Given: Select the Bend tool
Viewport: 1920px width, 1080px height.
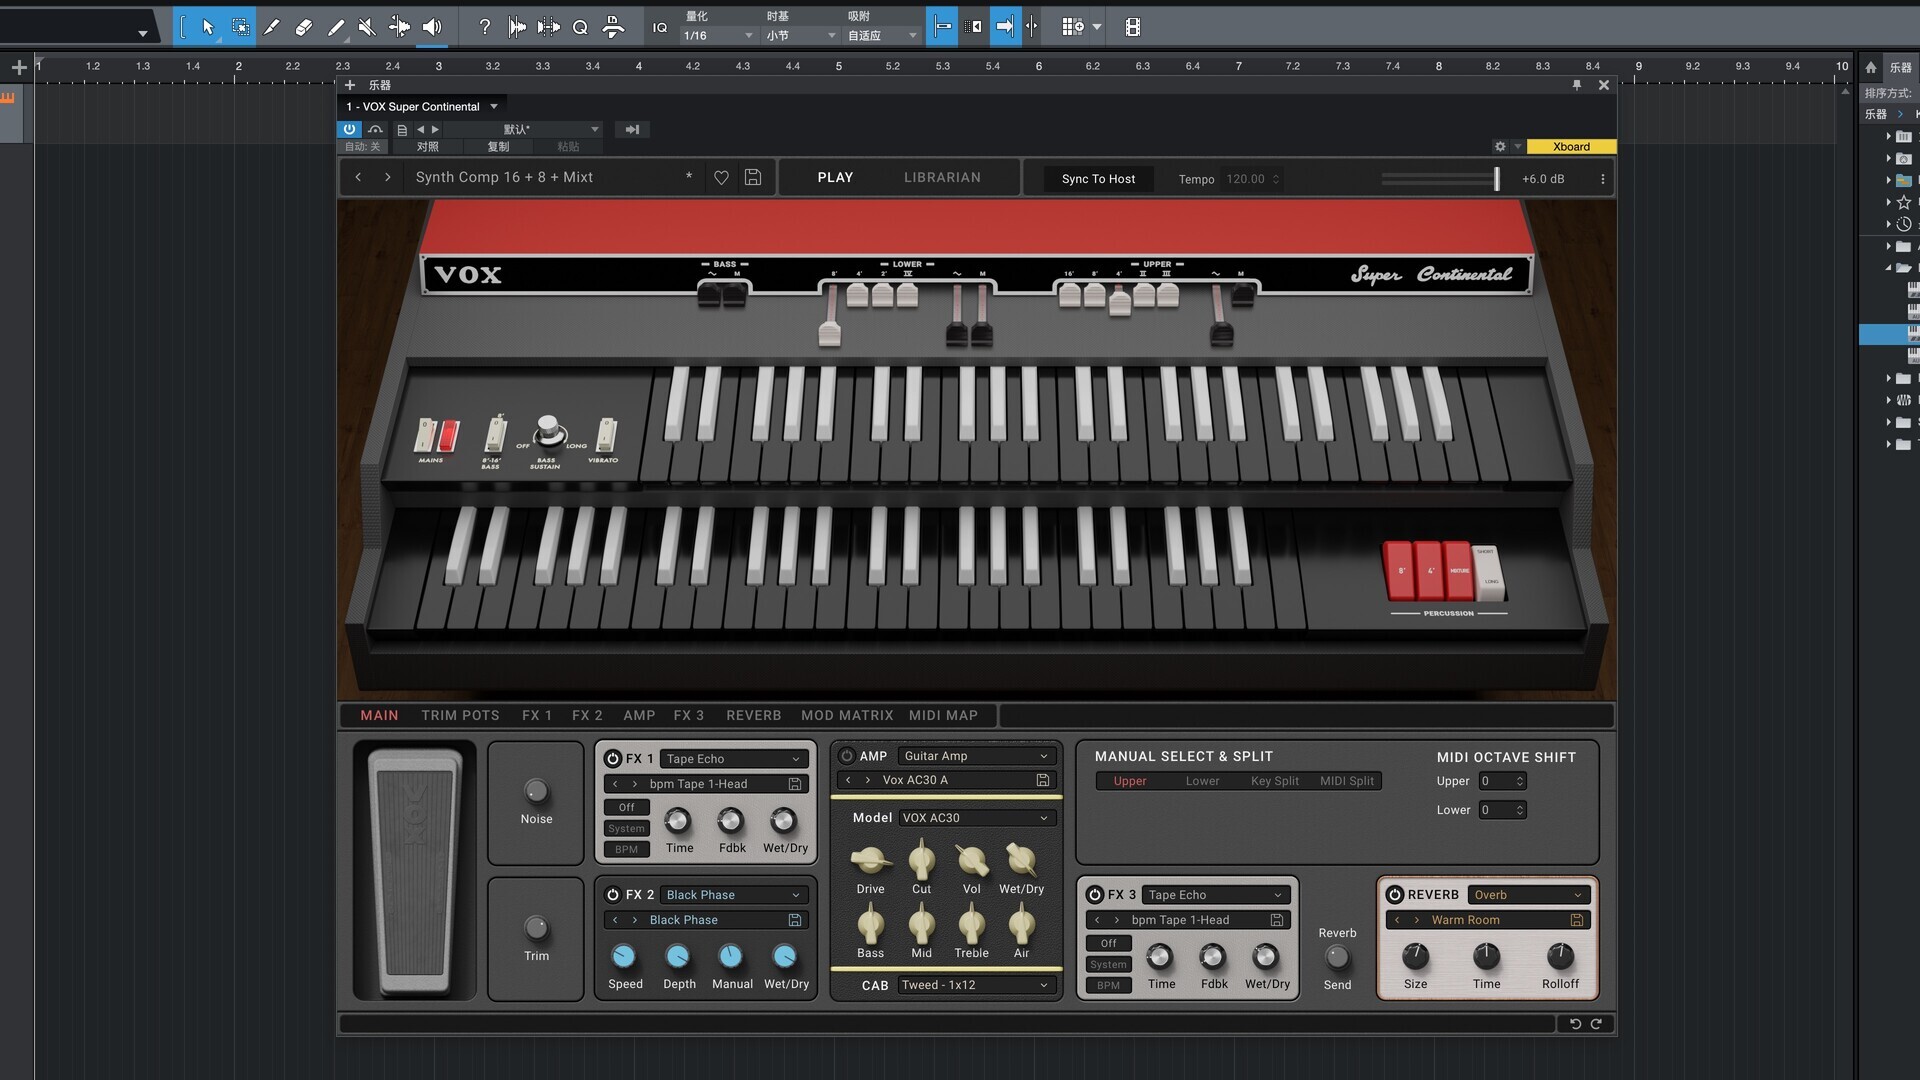Looking at the screenshot, I should [x=399, y=27].
